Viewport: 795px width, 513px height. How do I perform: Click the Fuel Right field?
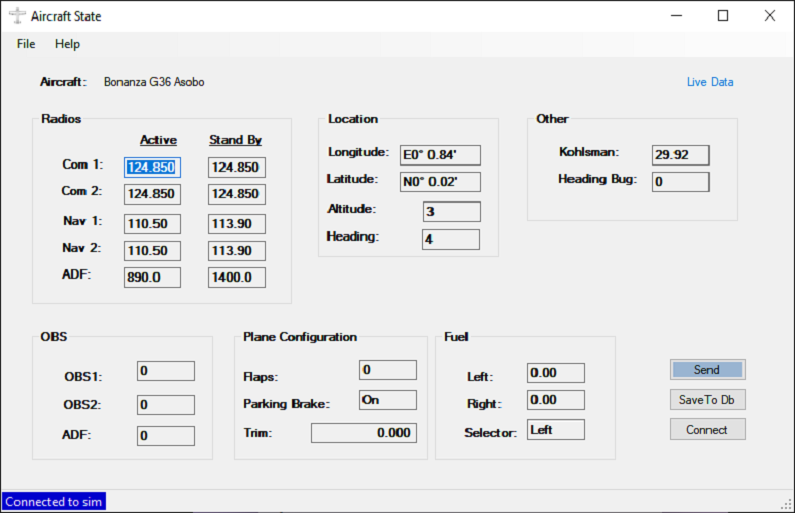(x=556, y=399)
